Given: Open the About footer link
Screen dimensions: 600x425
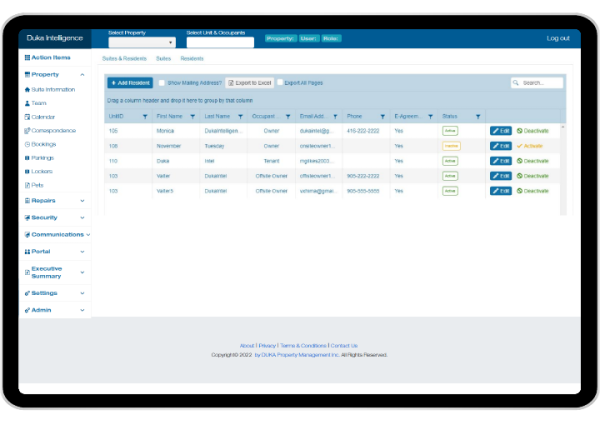Looking at the screenshot, I should [x=247, y=345].
